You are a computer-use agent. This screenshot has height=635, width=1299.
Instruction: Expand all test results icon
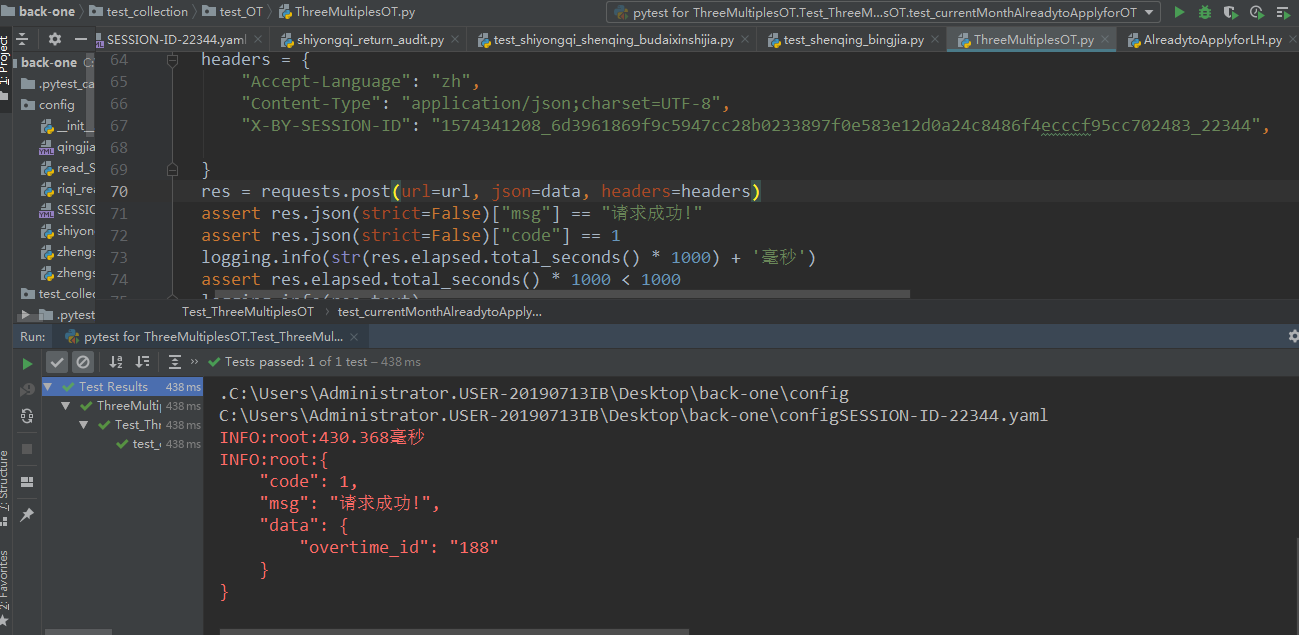click(x=175, y=362)
